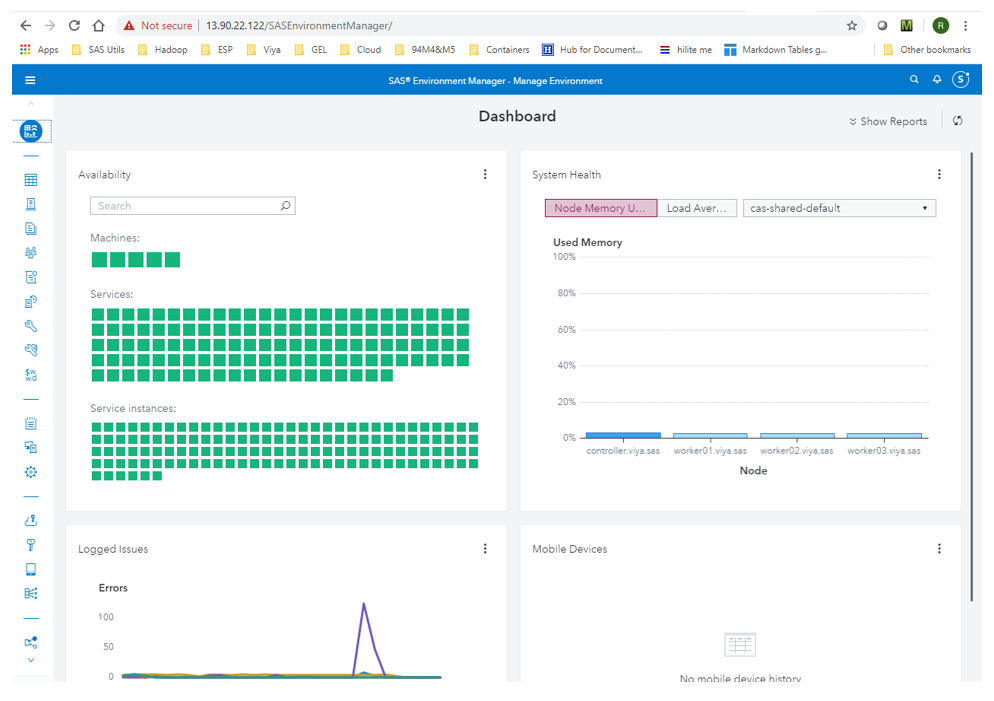This screenshot has height=701, width=994.
Task: Switch to the Load Average toggle
Action: 697,208
